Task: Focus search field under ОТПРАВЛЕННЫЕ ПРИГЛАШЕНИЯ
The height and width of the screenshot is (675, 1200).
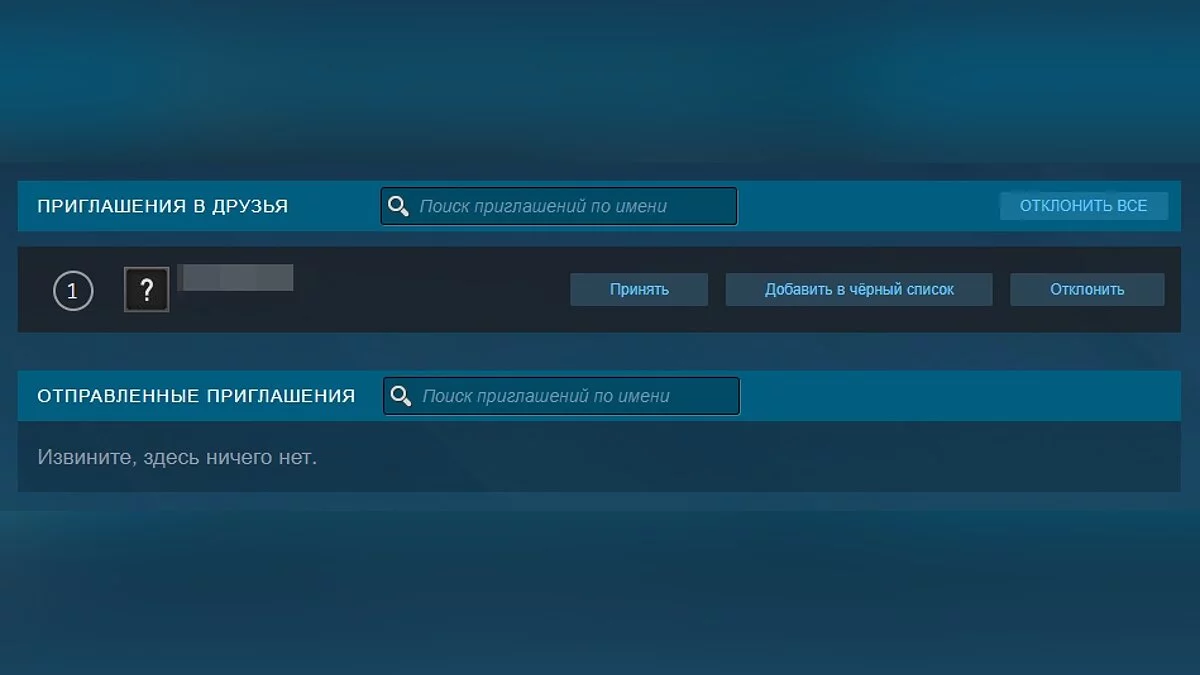Action: coord(573,396)
